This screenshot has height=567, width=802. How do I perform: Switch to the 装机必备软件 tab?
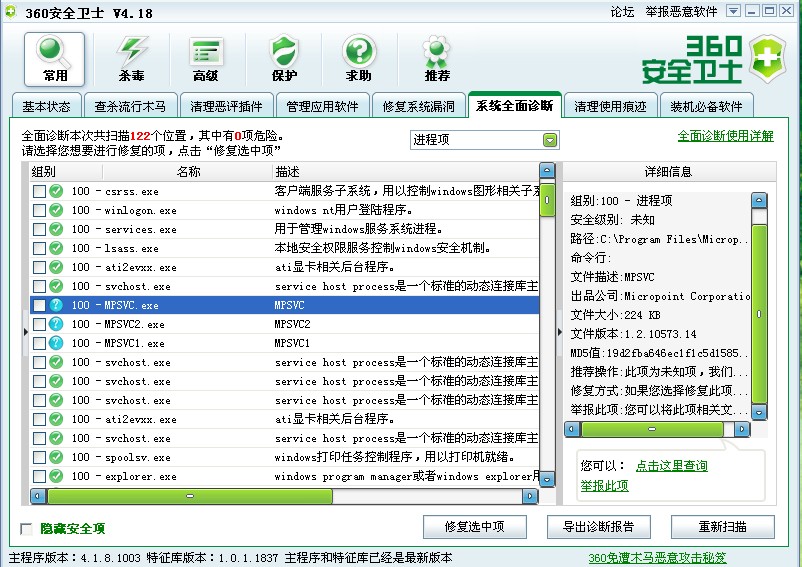[706, 106]
